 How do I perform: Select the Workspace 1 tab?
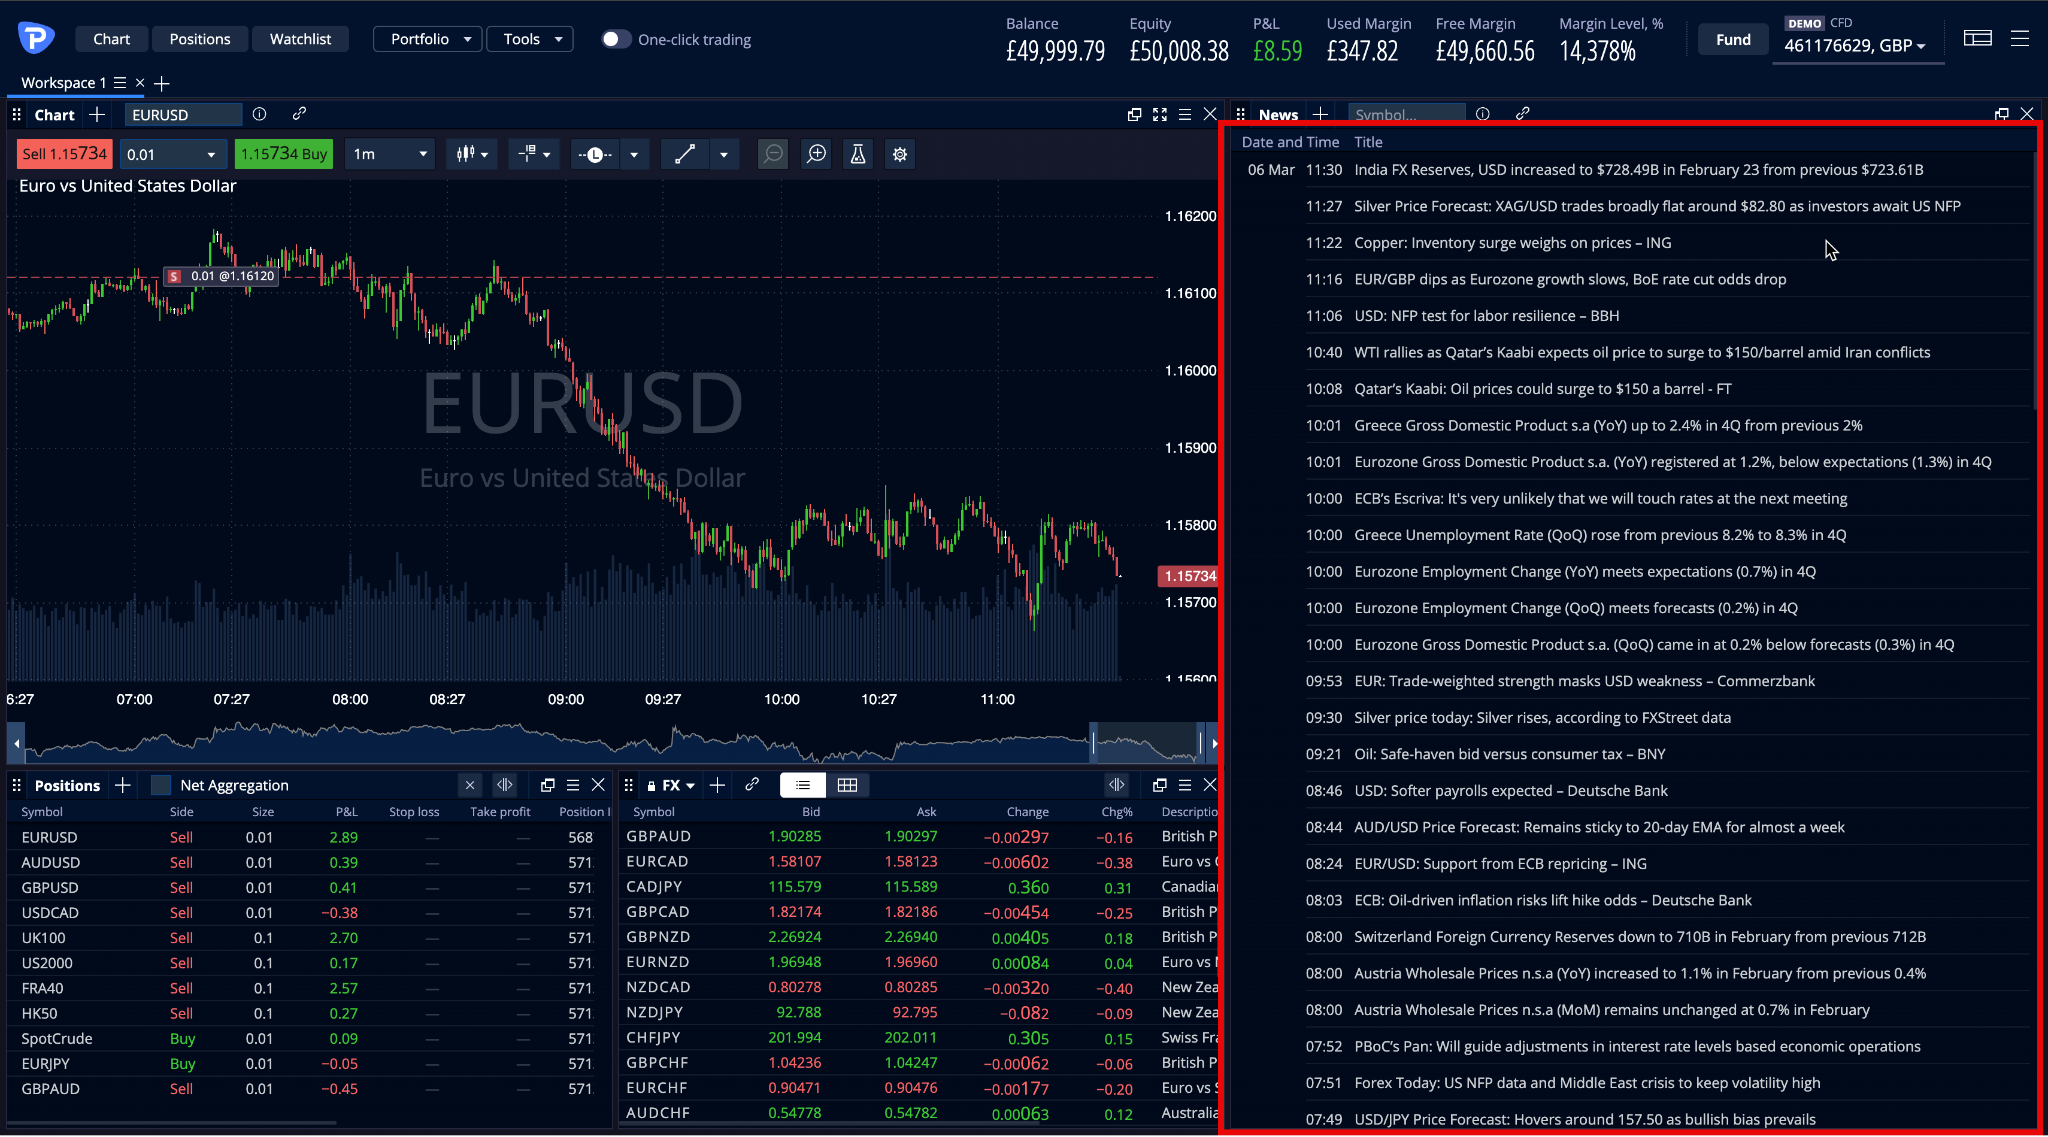tap(63, 83)
